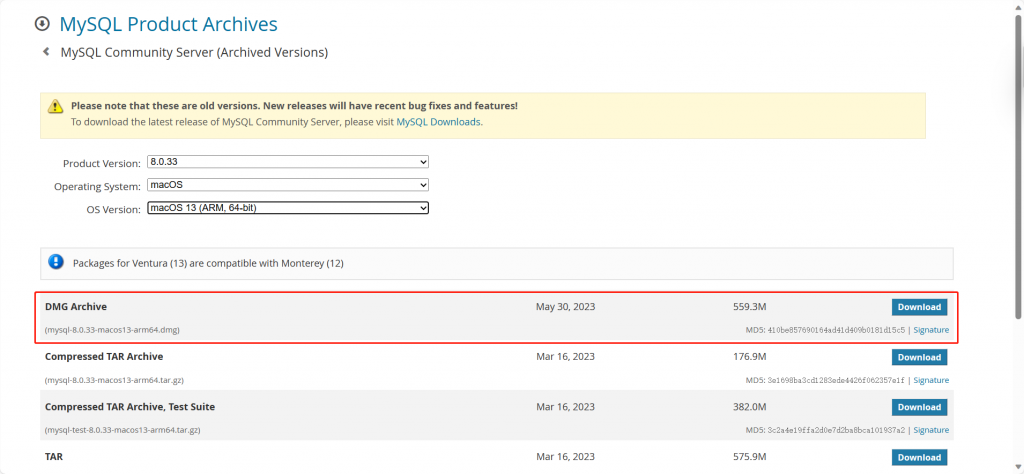Open the Signature link for DMG Archive
This screenshot has height=474, width=1024.
pyautogui.click(x=931, y=330)
